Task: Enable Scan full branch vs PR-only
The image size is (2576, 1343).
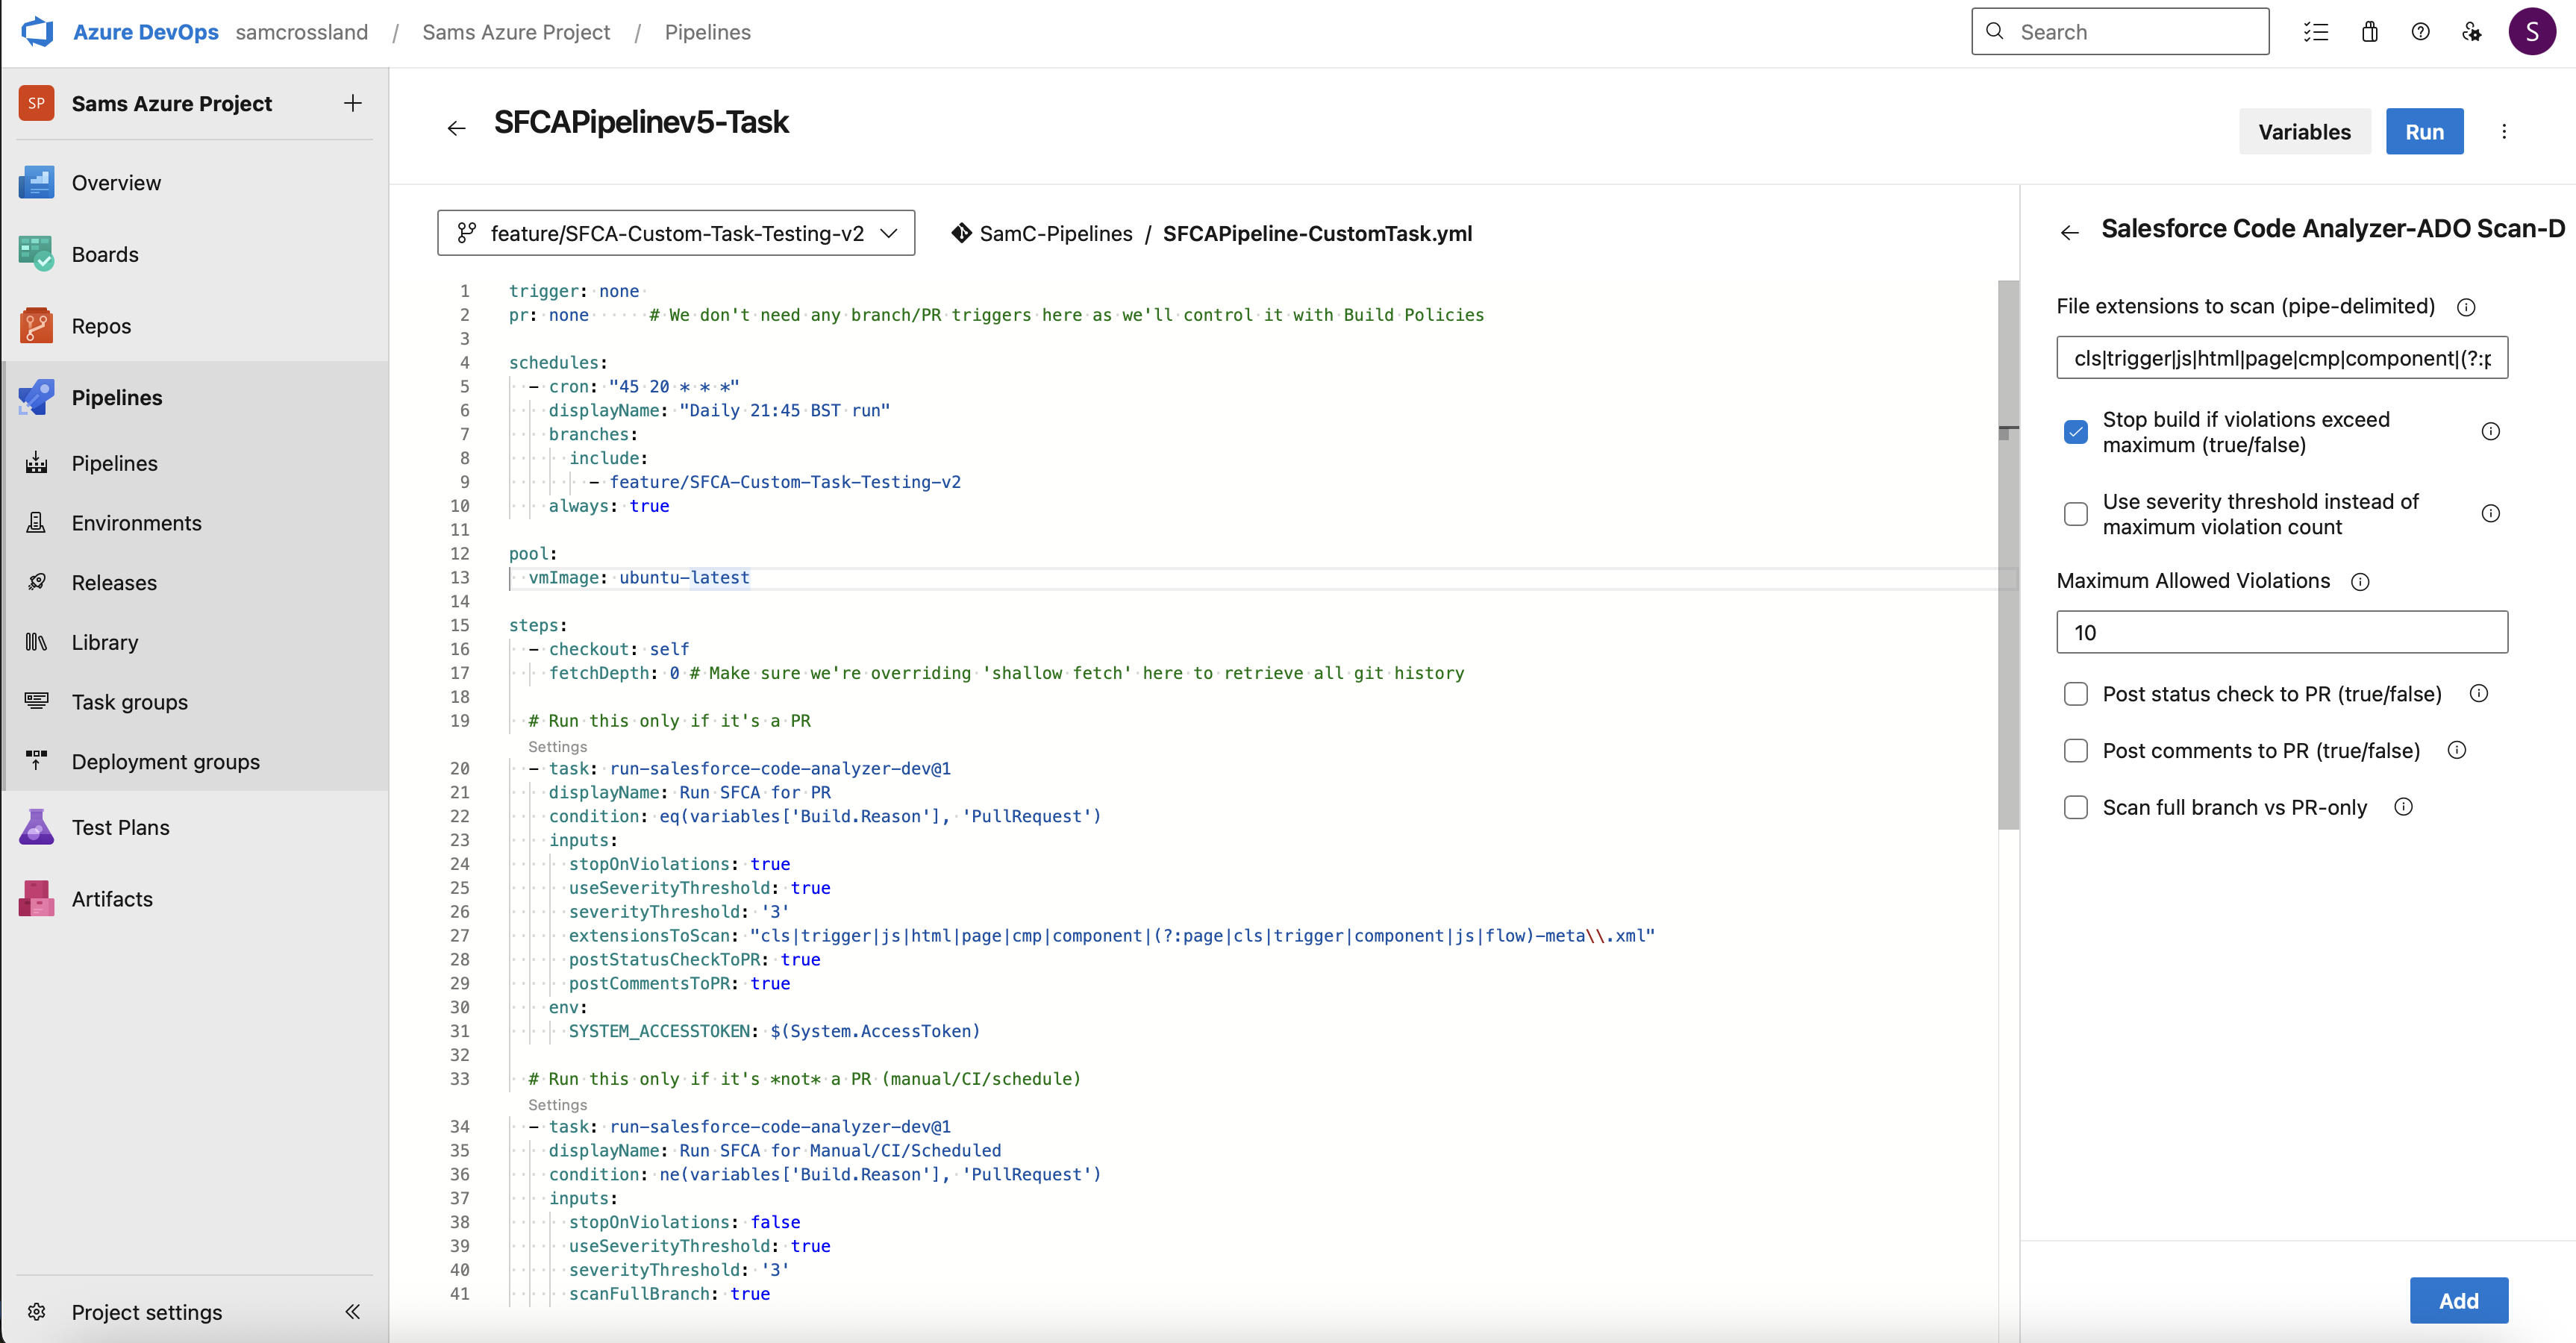Action: pyautogui.click(x=2076, y=807)
